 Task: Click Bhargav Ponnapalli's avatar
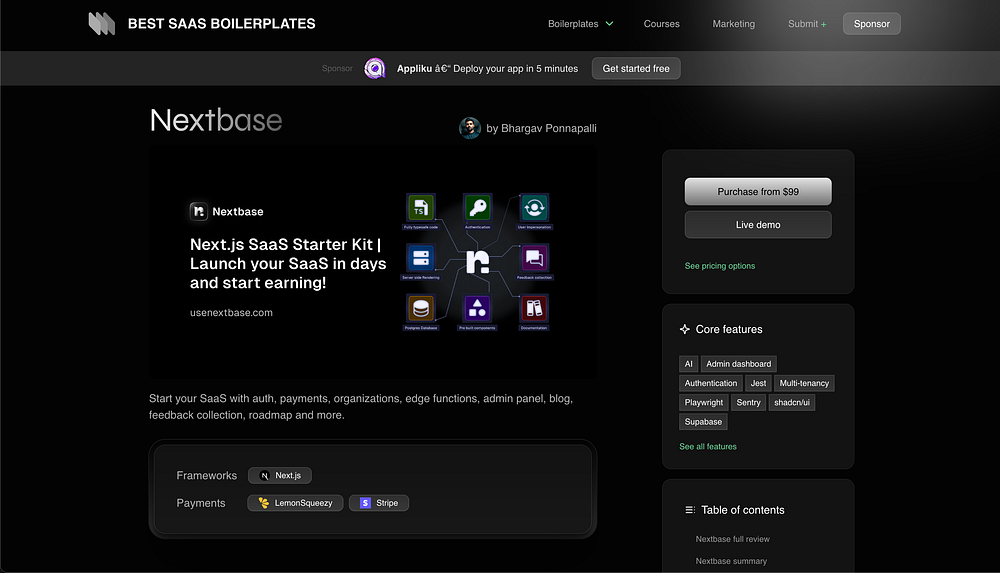click(x=470, y=128)
